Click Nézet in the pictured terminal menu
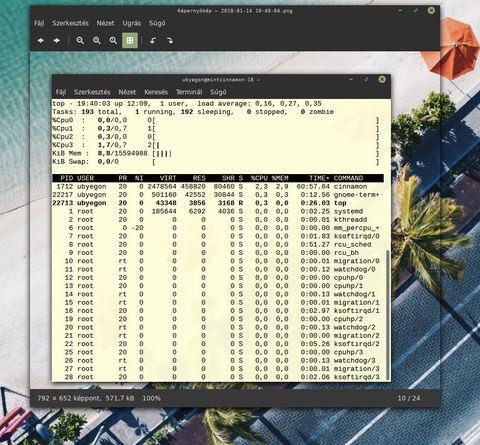 pos(127,92)
